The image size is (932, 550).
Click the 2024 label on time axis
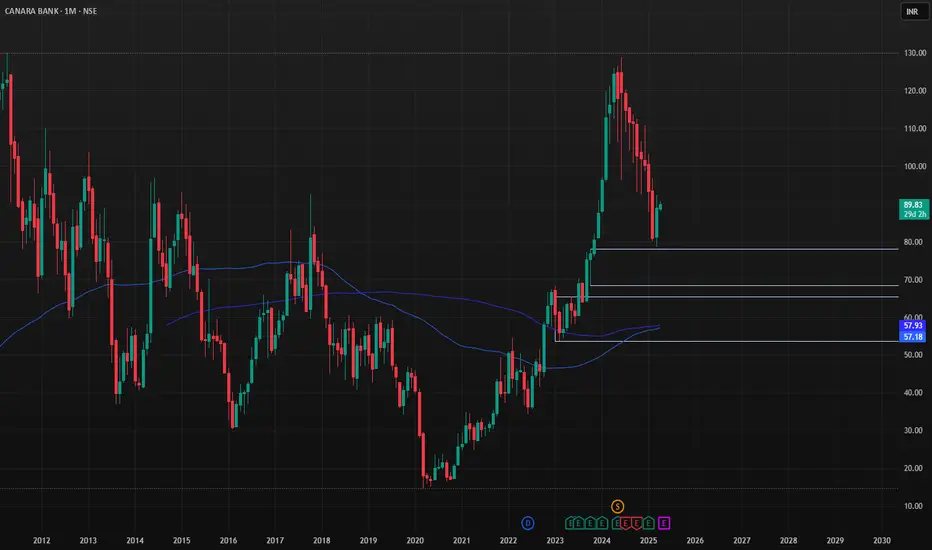[602, 540]
